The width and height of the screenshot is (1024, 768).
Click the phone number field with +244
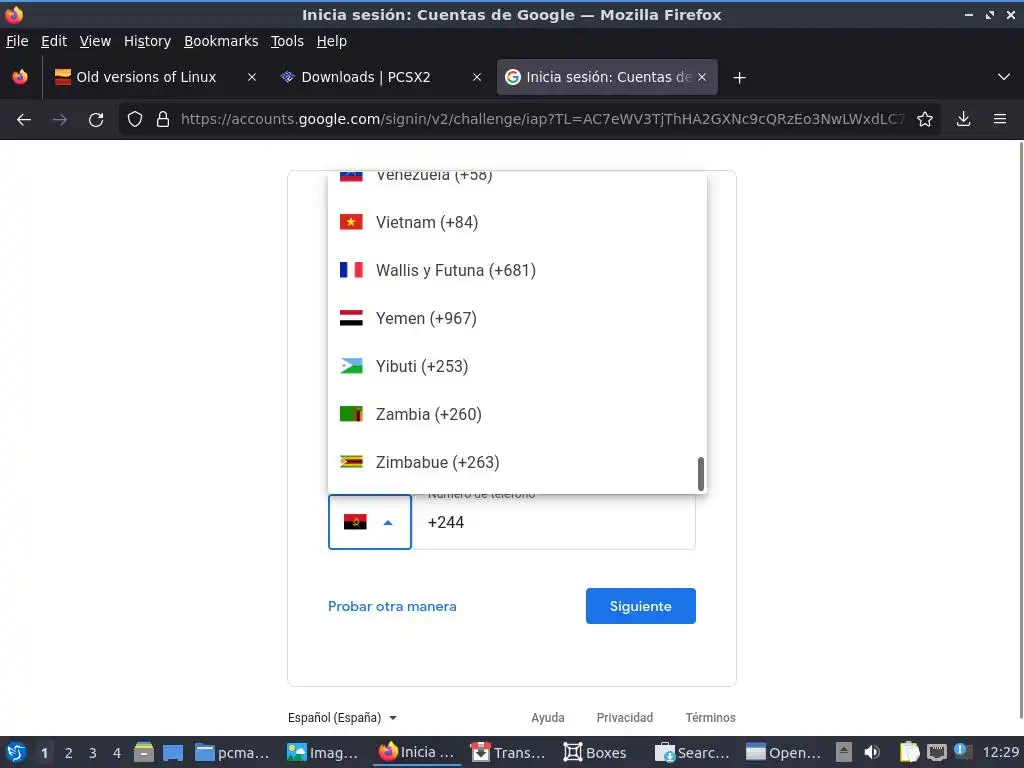[554, 522]
